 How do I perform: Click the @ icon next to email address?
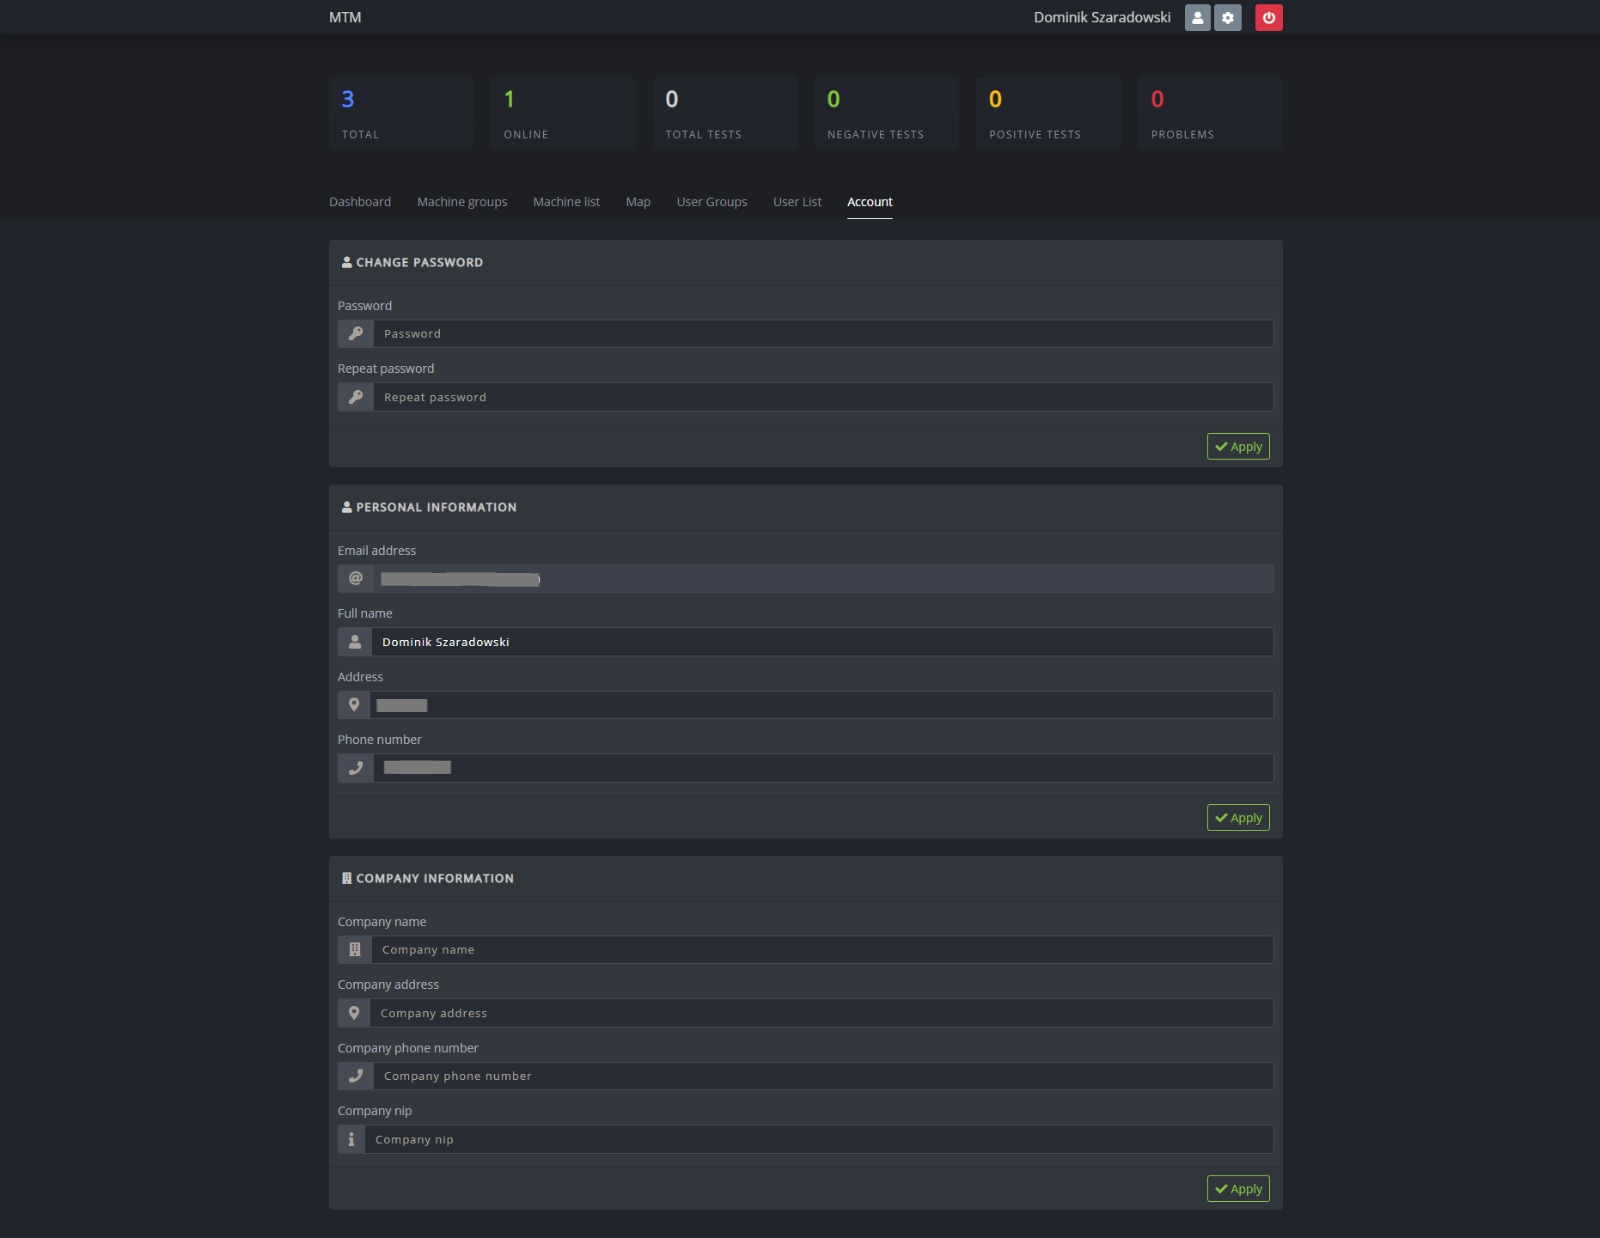(x=355, y=579)
